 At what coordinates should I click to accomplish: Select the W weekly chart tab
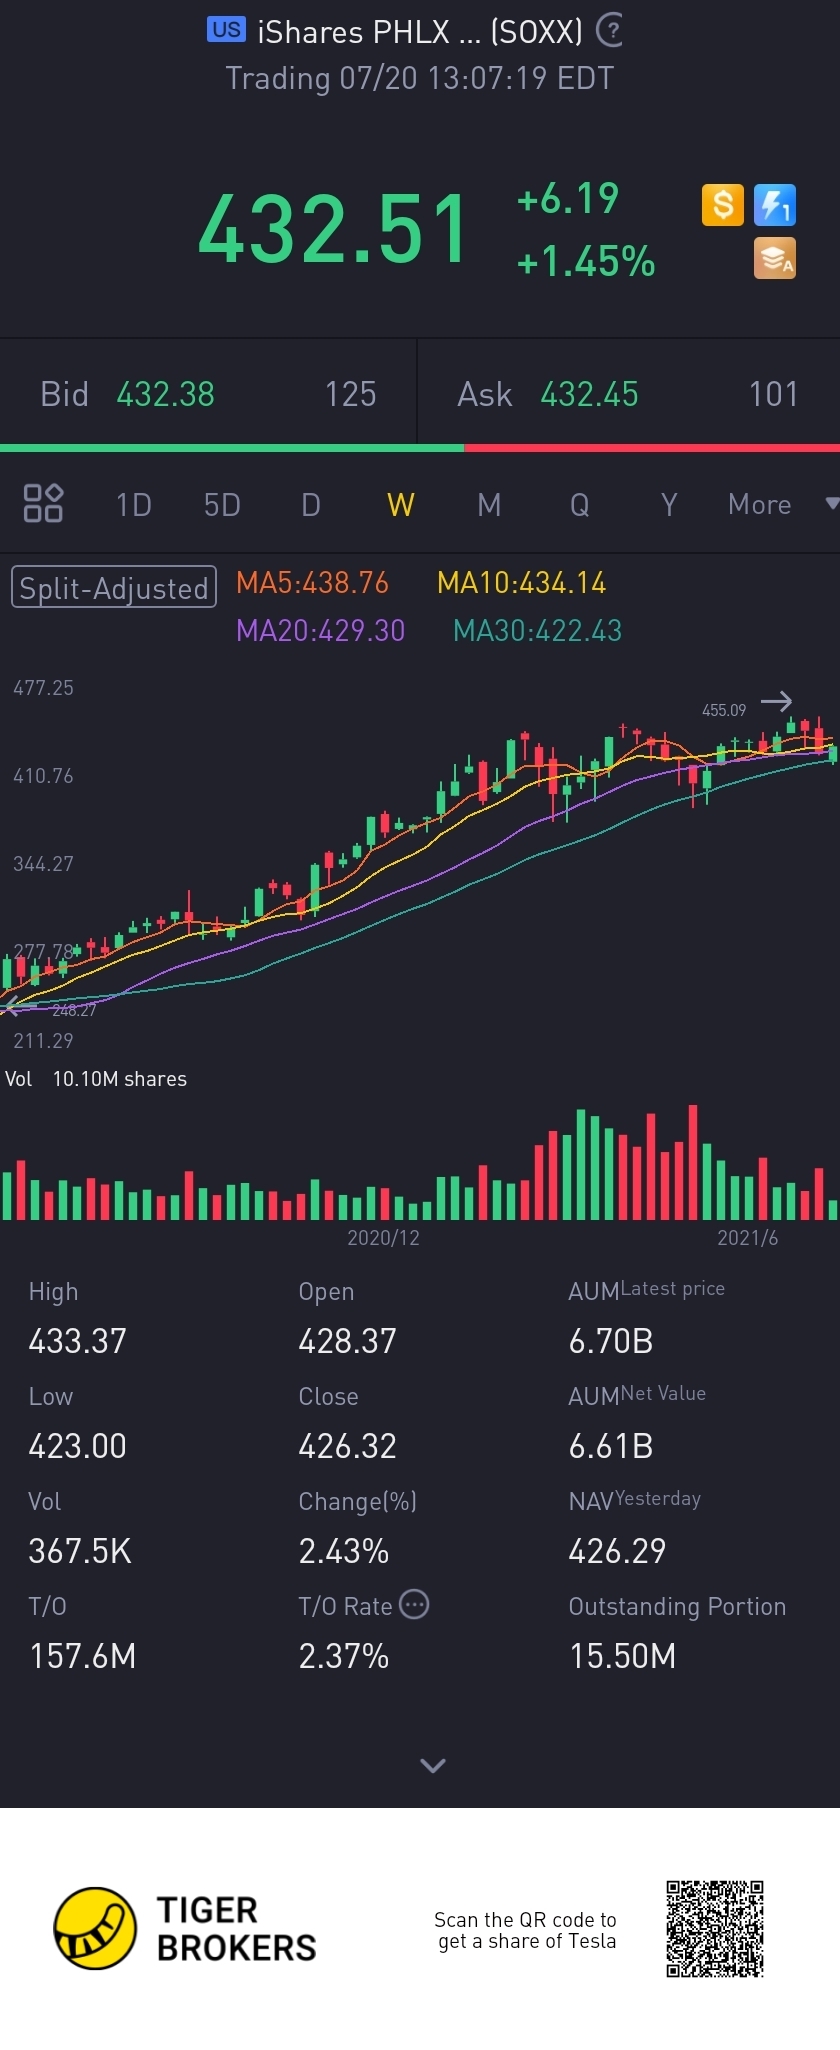400,505
